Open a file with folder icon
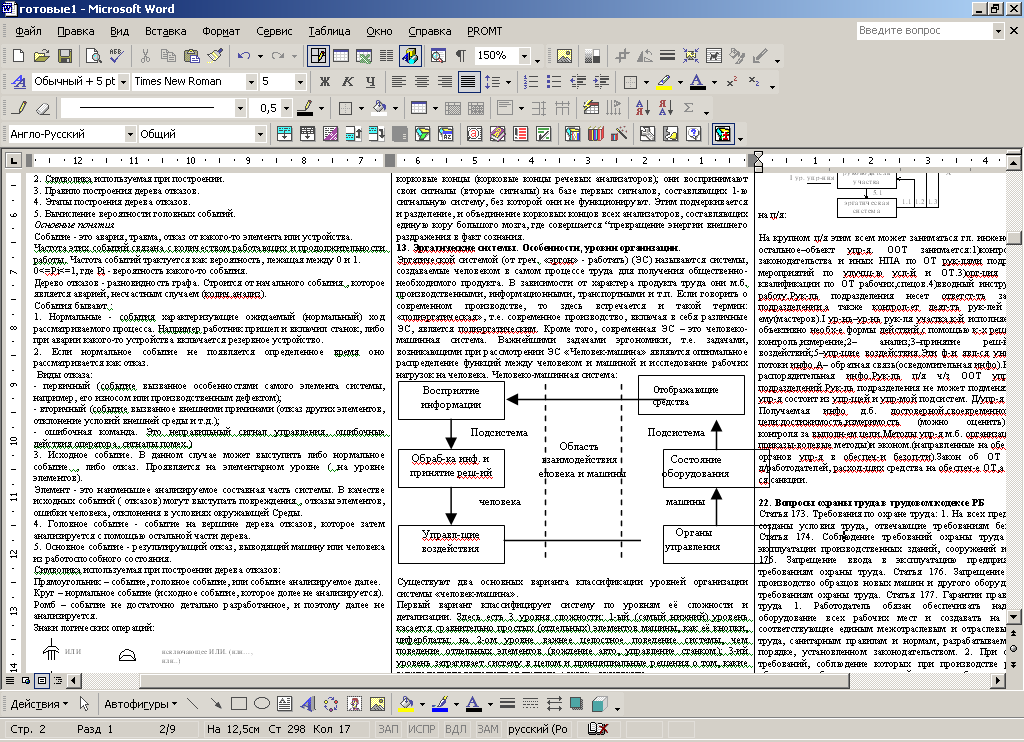Viewport: 1024px width, 742px height. pos(41,56)
